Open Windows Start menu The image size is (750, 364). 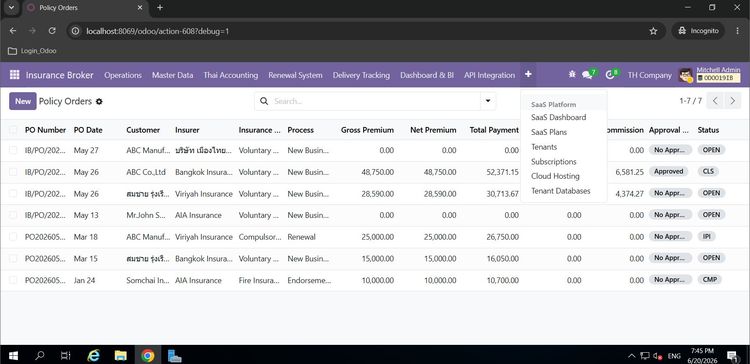click(13, 355)
